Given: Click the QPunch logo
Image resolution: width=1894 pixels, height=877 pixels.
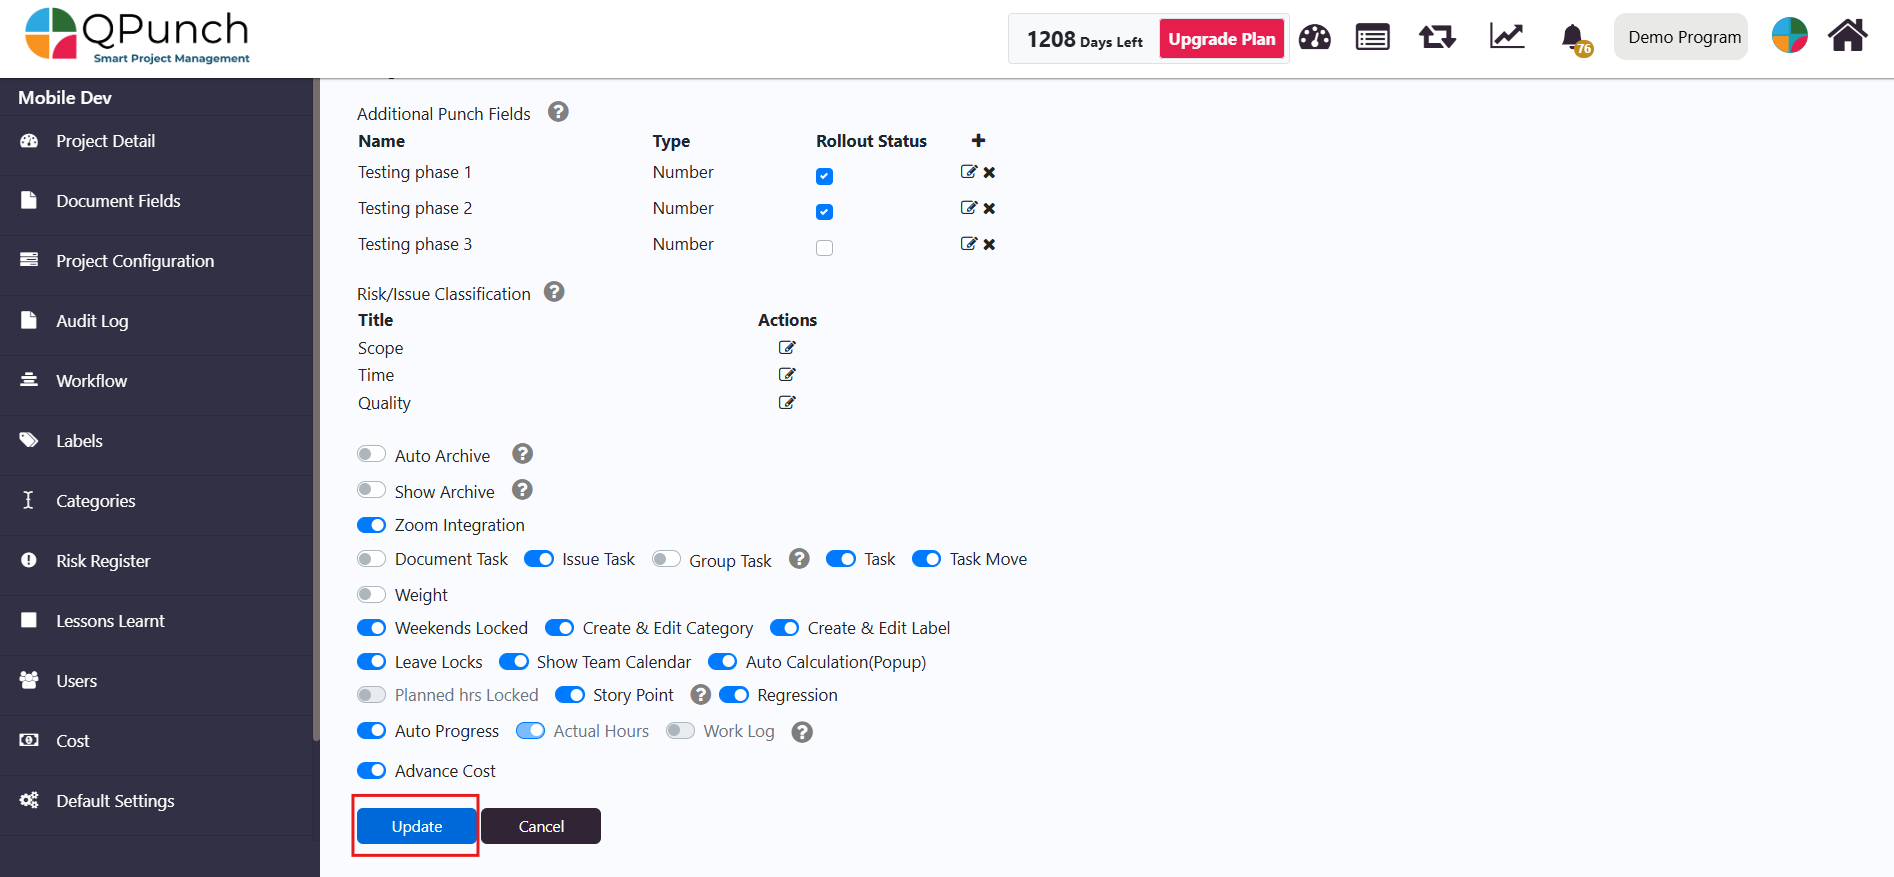Looking at the screenshot, I should 137,36.
